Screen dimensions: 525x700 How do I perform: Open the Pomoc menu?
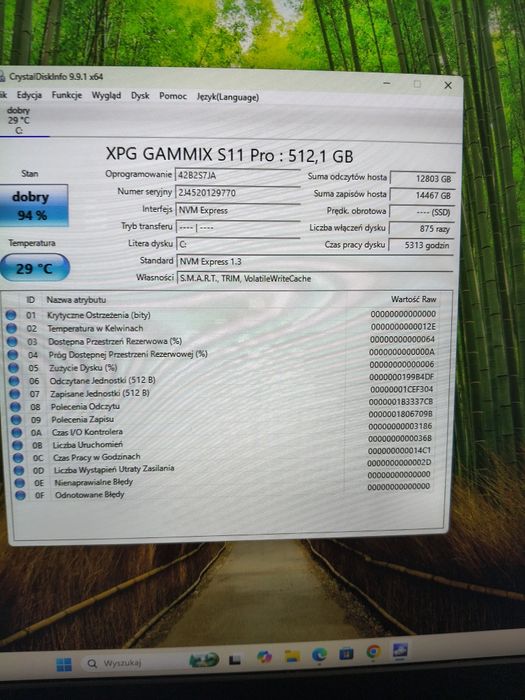coord(173,96)
